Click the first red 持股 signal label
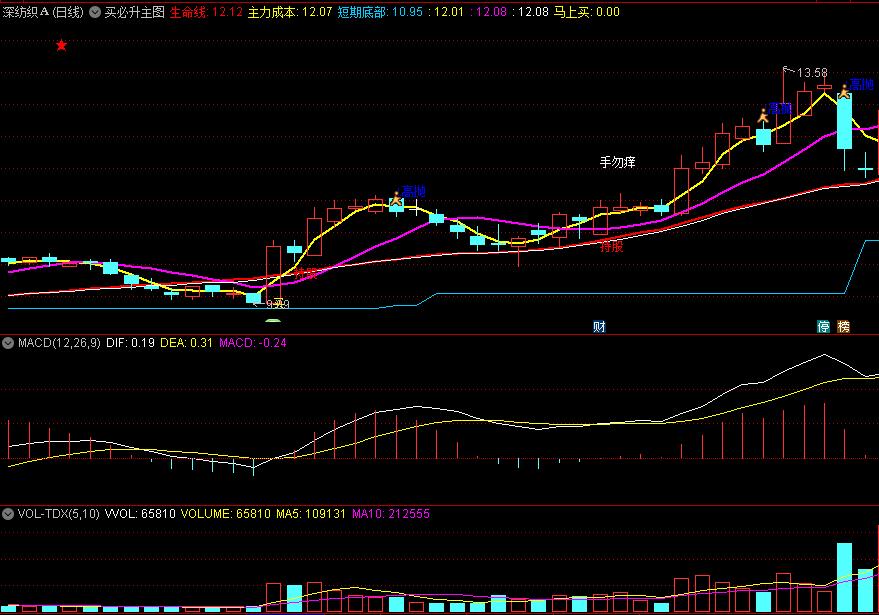Viewport: 879px width, 615px height. click(306, 273)
